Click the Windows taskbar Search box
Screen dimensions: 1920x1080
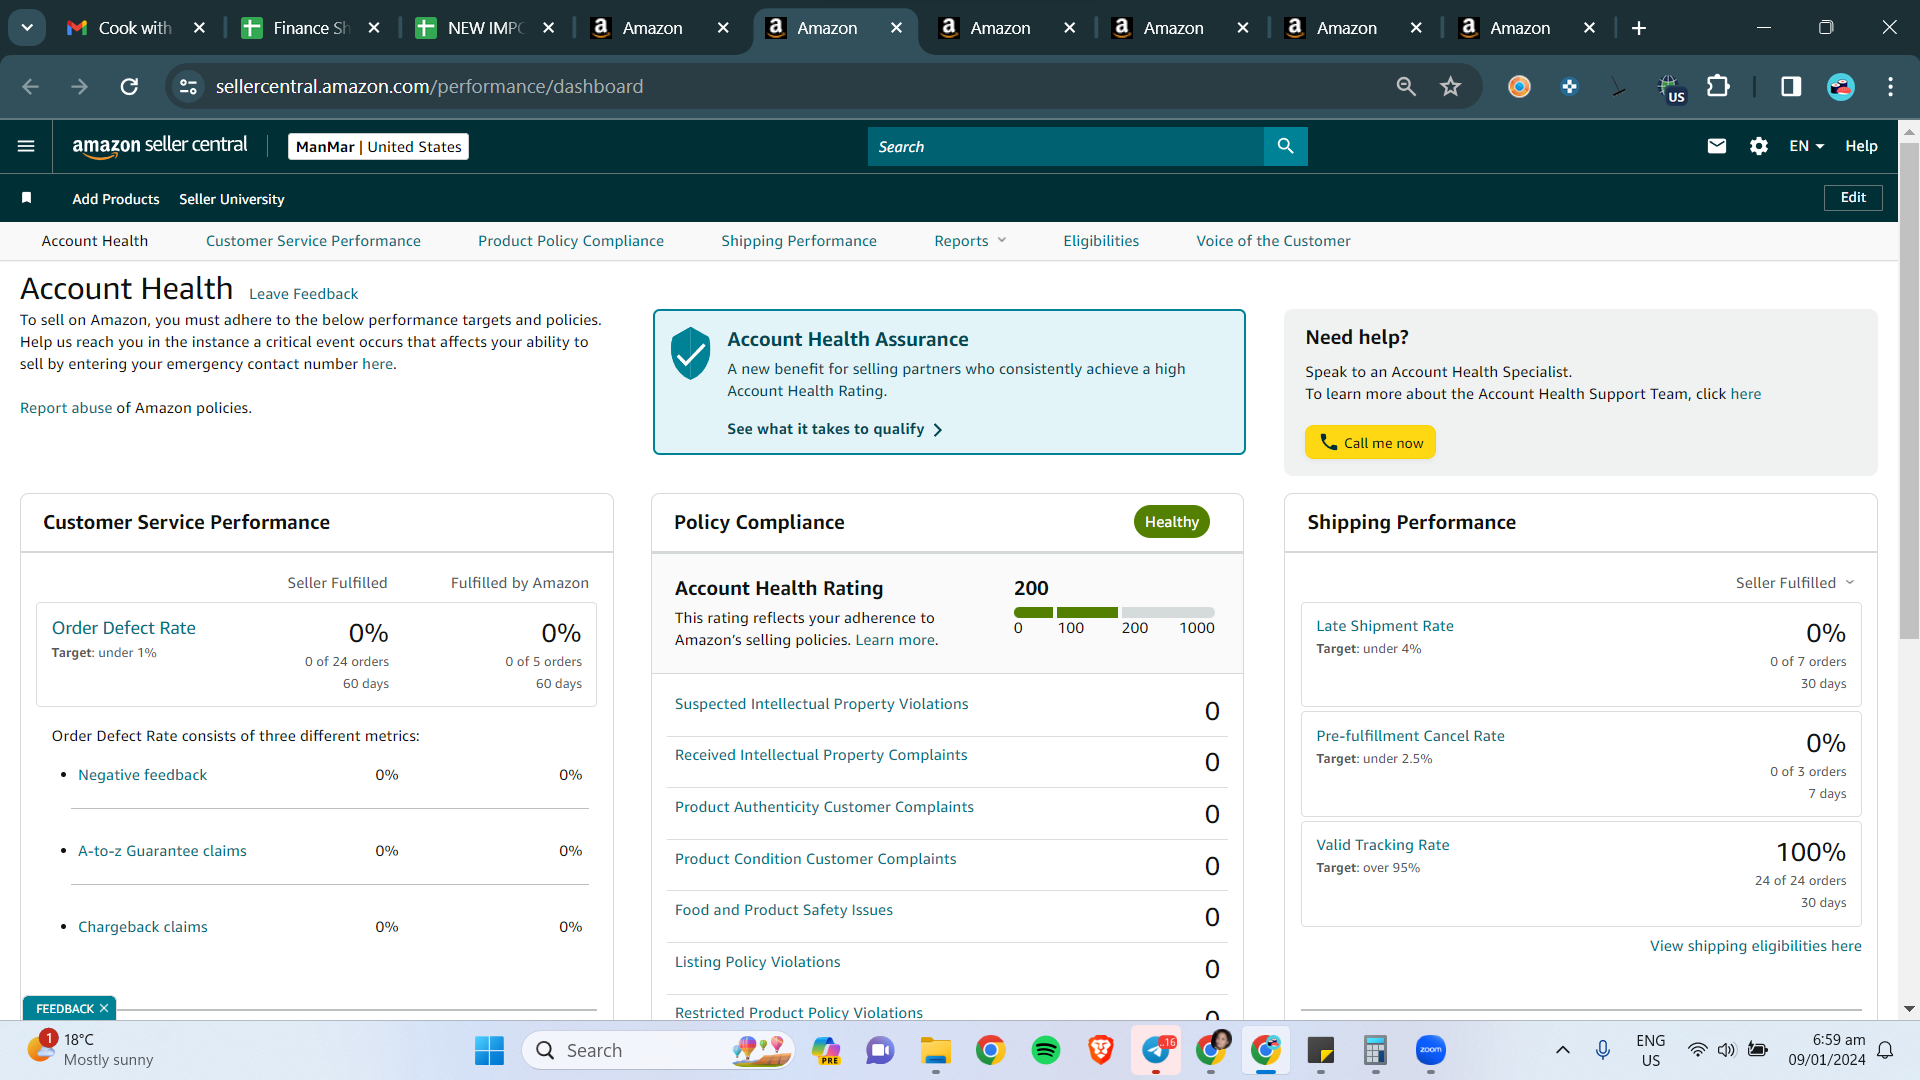pos(658,1050)
